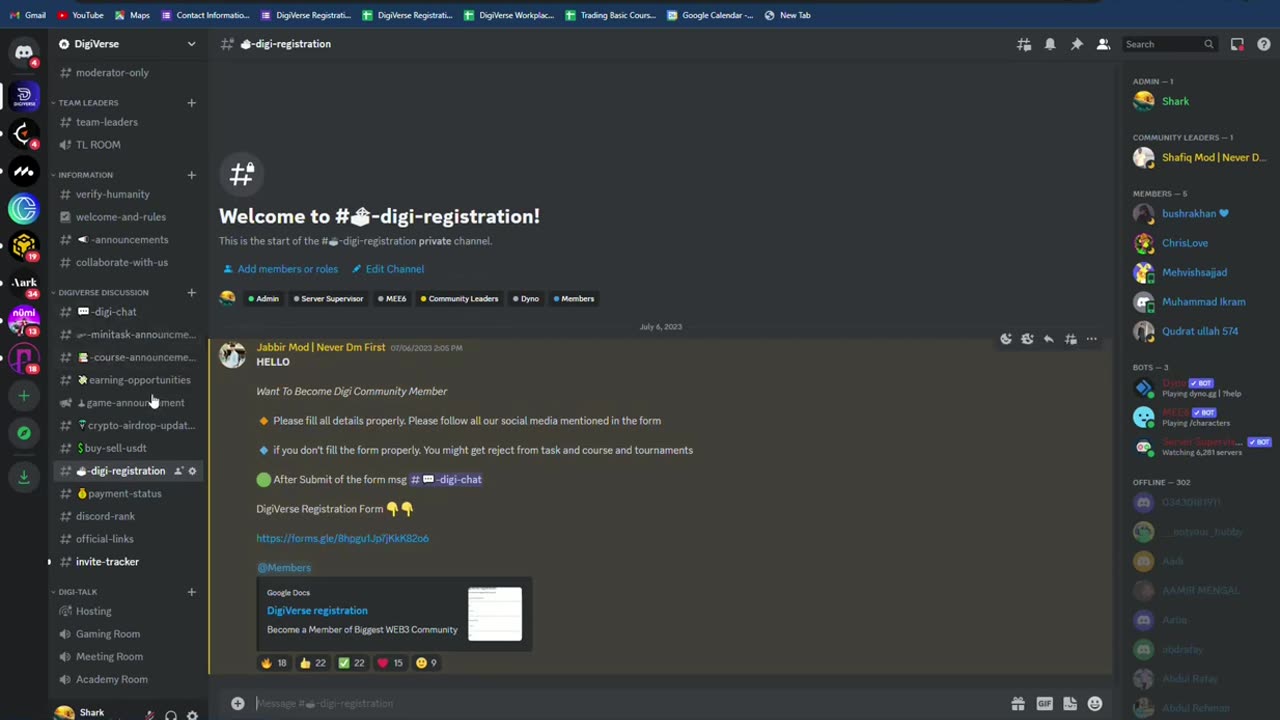
Task: Focus the Search box in header
Action: [1169, 44]
